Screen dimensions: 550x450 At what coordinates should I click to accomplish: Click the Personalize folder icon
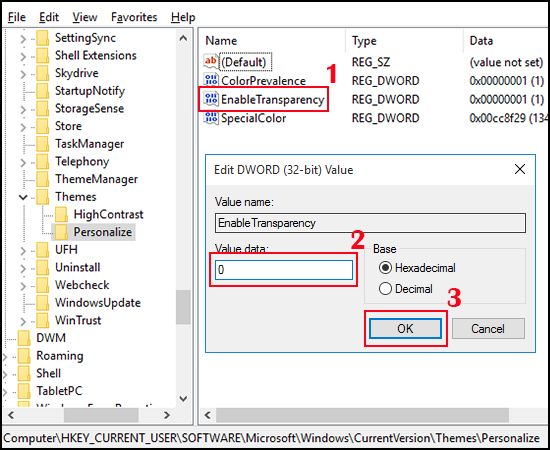[61, 232]
